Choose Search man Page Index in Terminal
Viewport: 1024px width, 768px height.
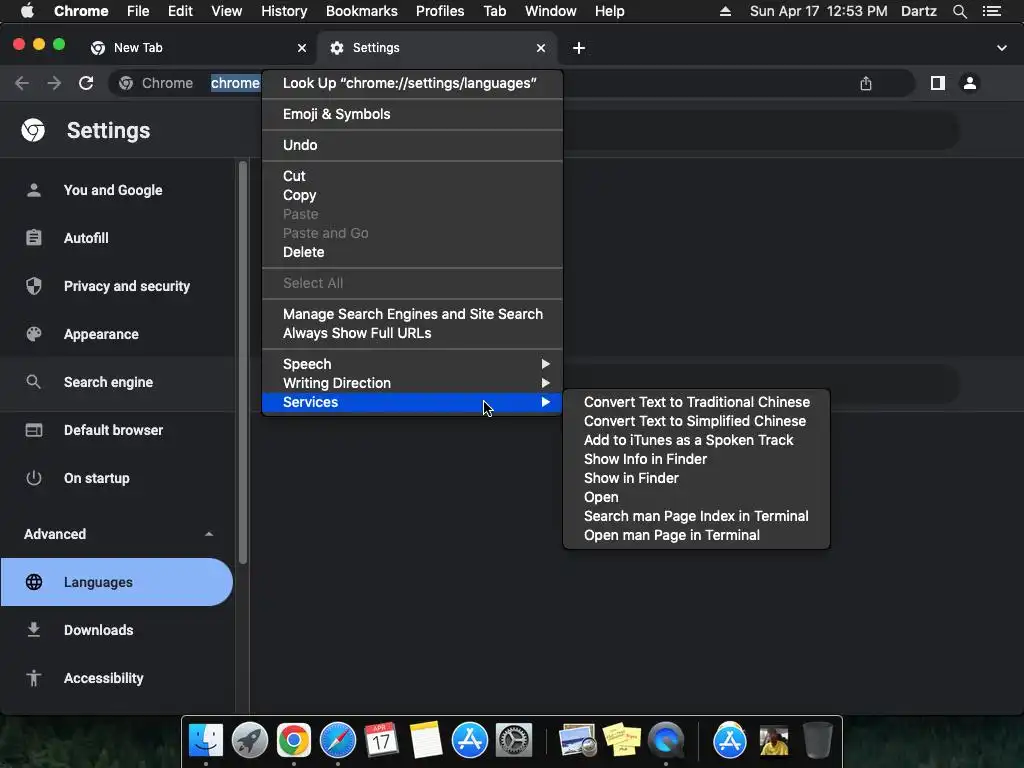(x=696, y=515)
